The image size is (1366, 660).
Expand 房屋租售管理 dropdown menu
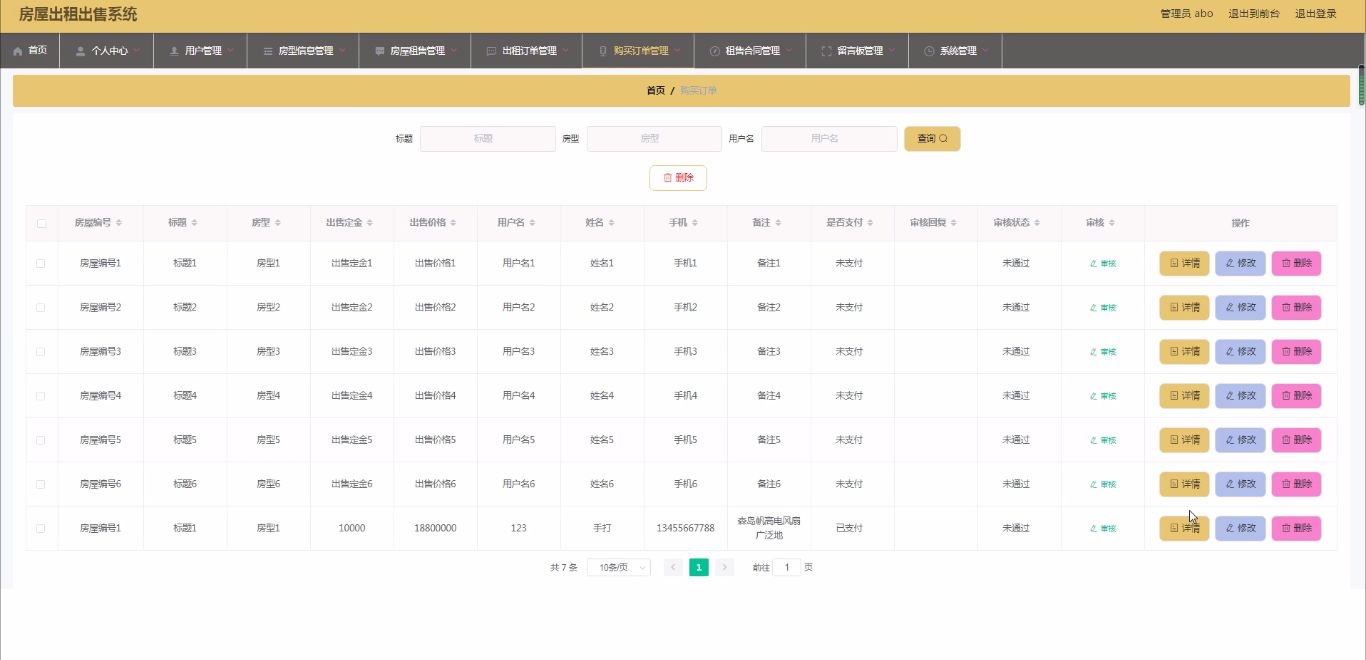pos(415,50)
